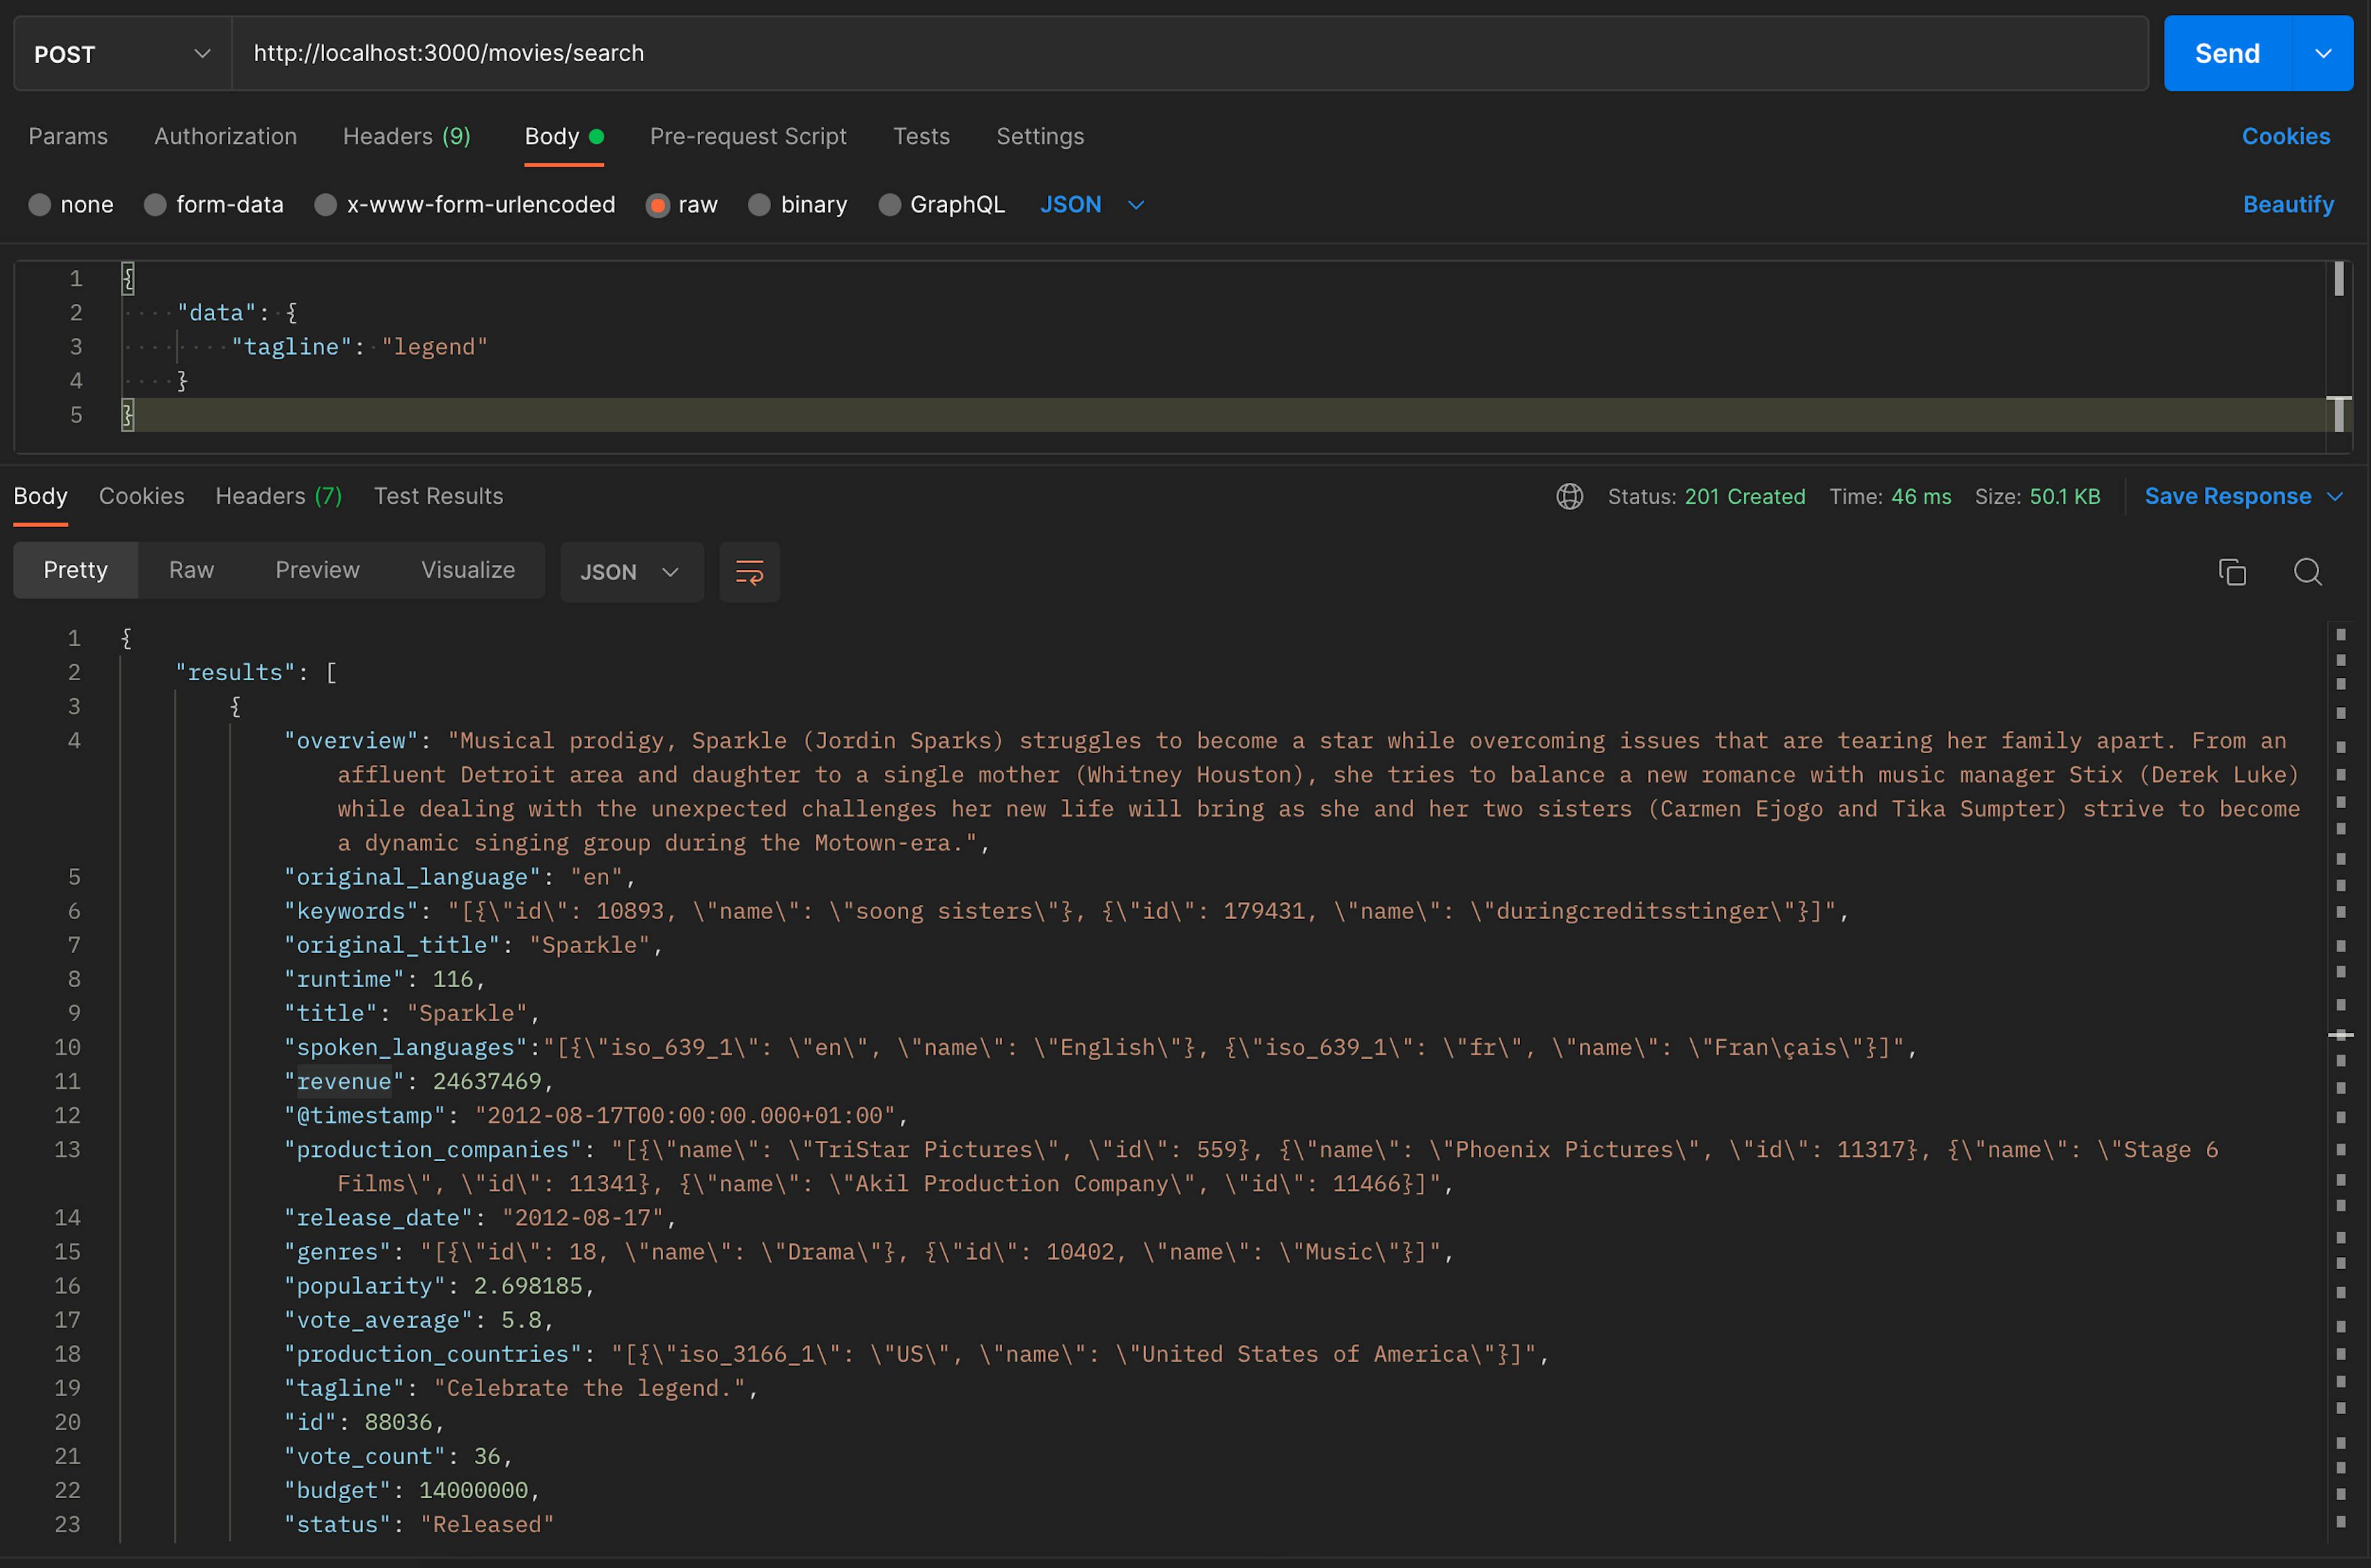
Task: Open the response JSON format dropdown
Action: coord(631,572)
